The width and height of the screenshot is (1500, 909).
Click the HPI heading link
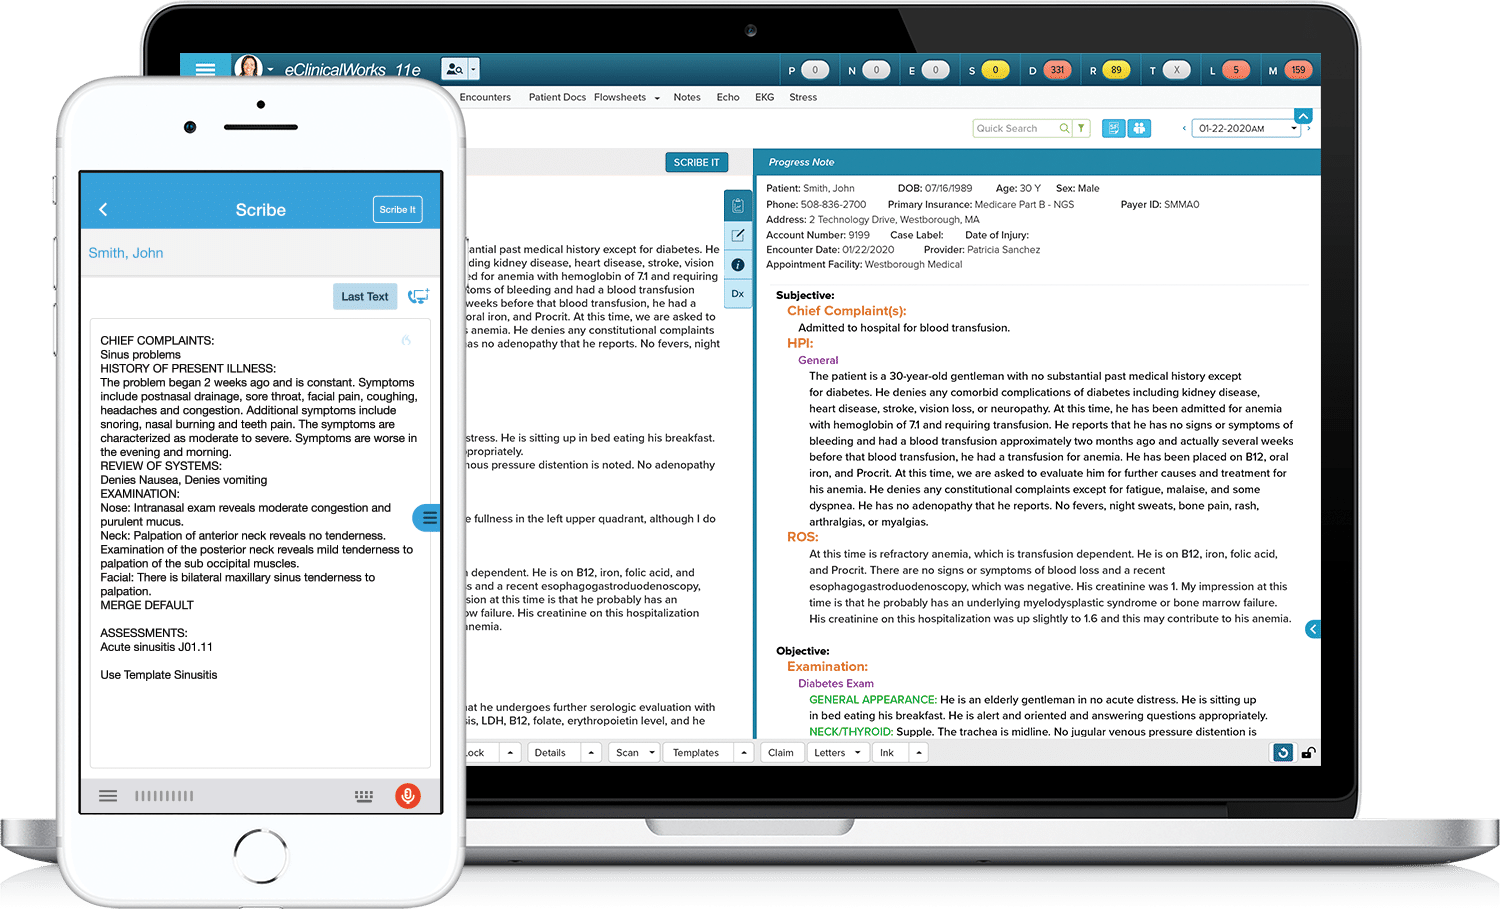tap(800, 343)
